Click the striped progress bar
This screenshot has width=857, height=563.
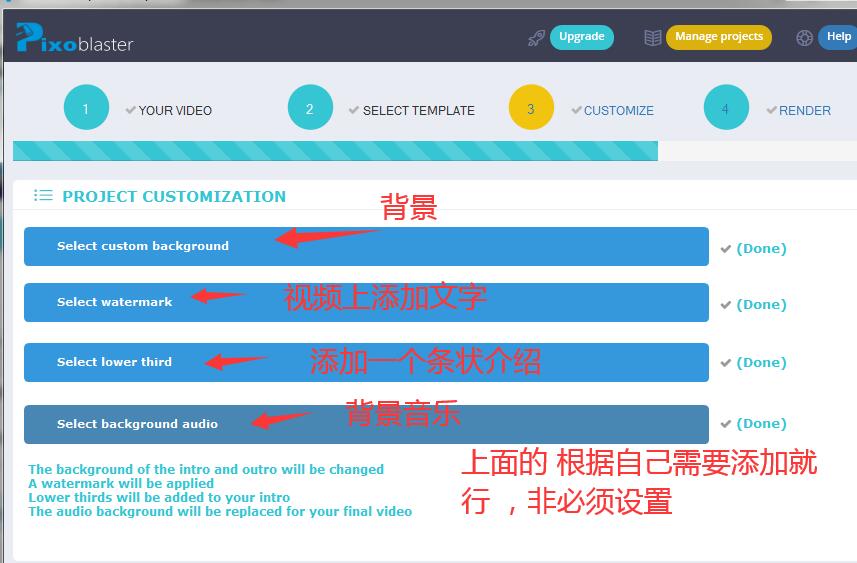click(335, 151)
